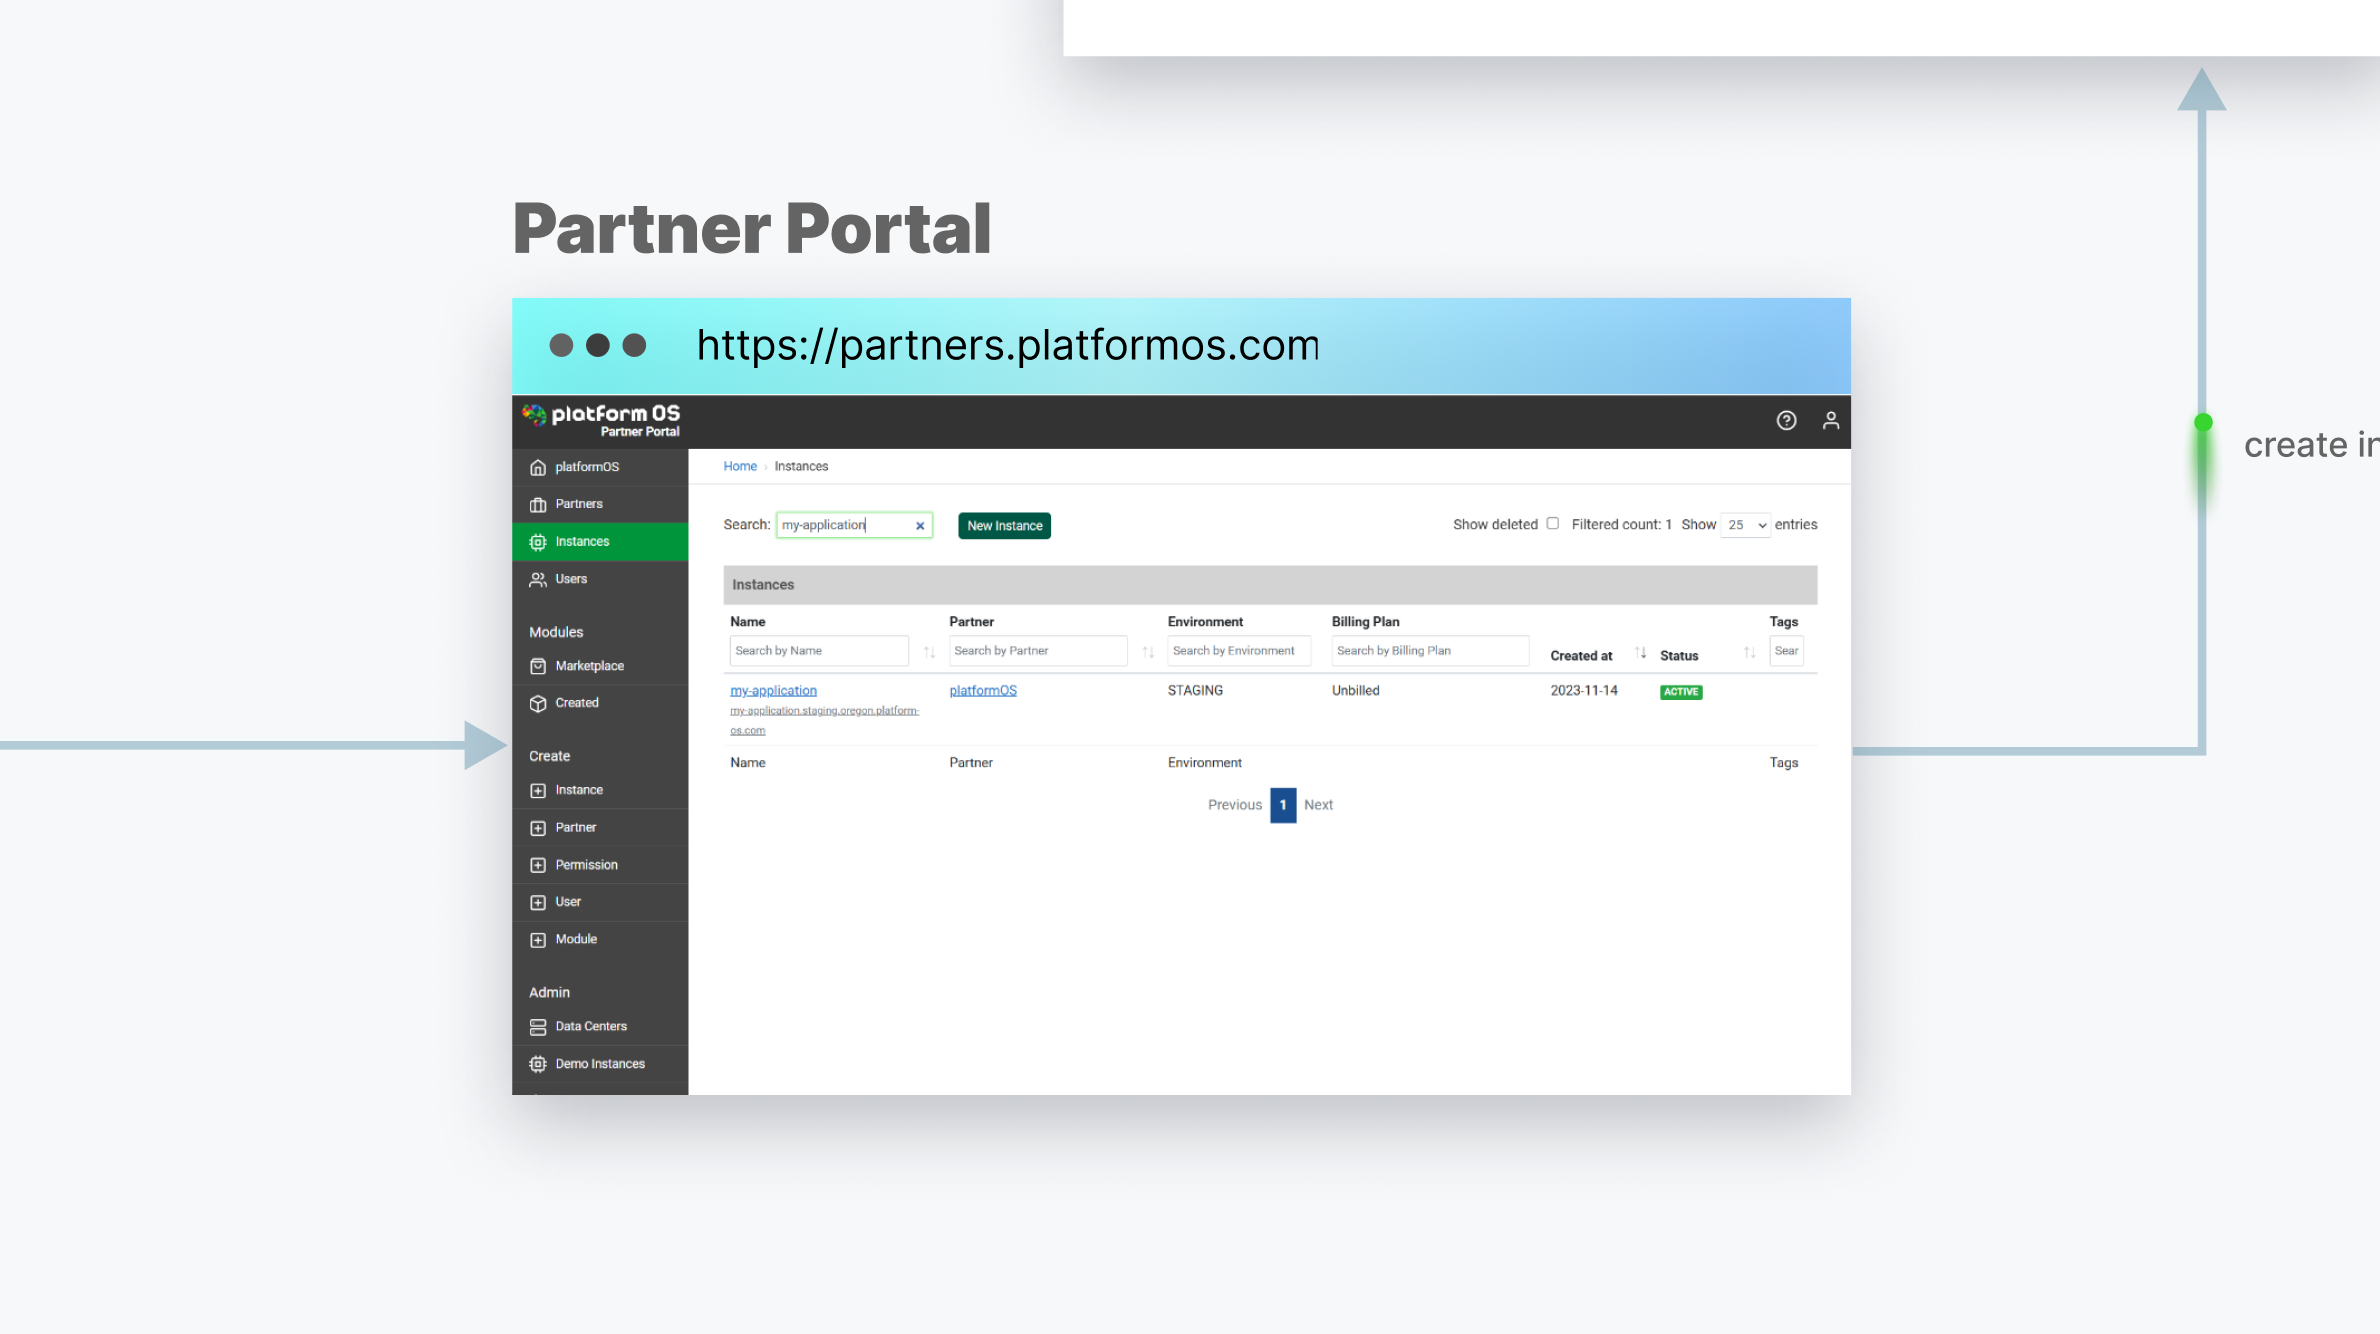Image resolution: width=2380 pixels, height=1334 pixels.
Task: Open the my-application instance link
Action: [773, 690]
